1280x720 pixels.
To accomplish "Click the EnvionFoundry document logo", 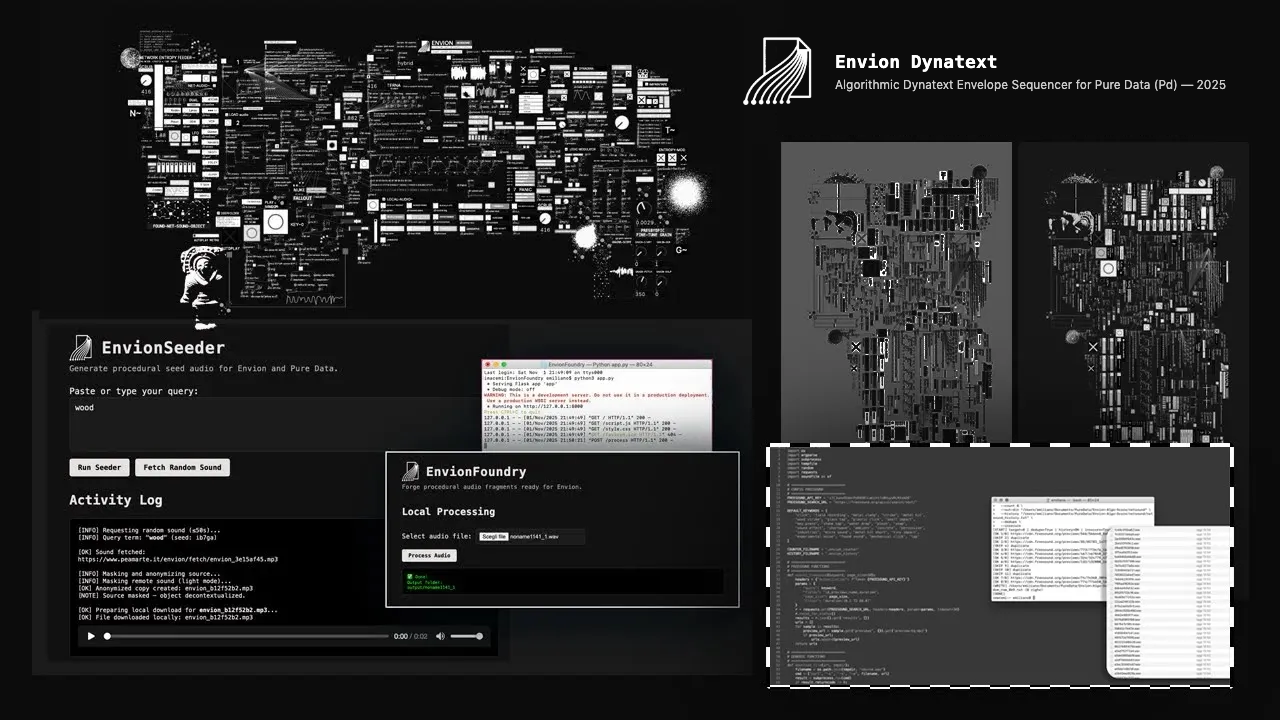I will pyautogui.click(x=410, y=471).
